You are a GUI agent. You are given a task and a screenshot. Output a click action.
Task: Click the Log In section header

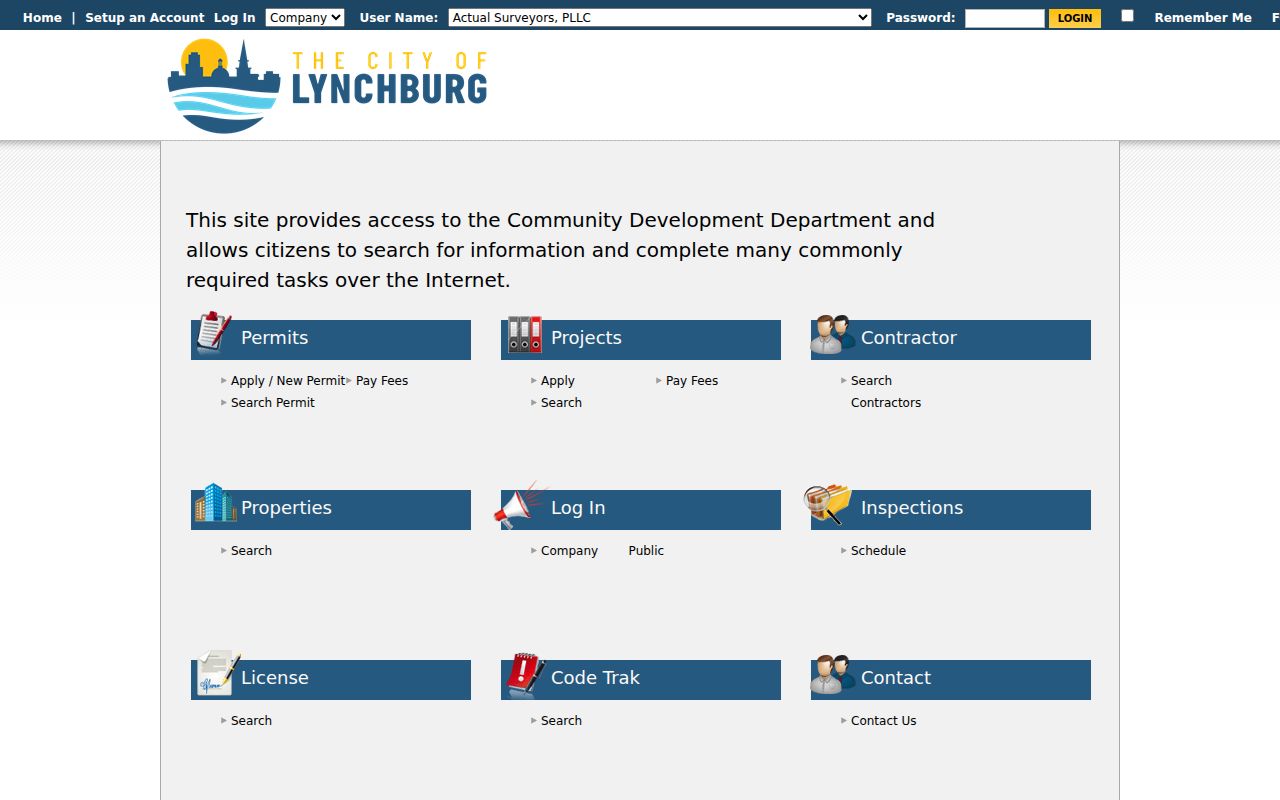641,510
